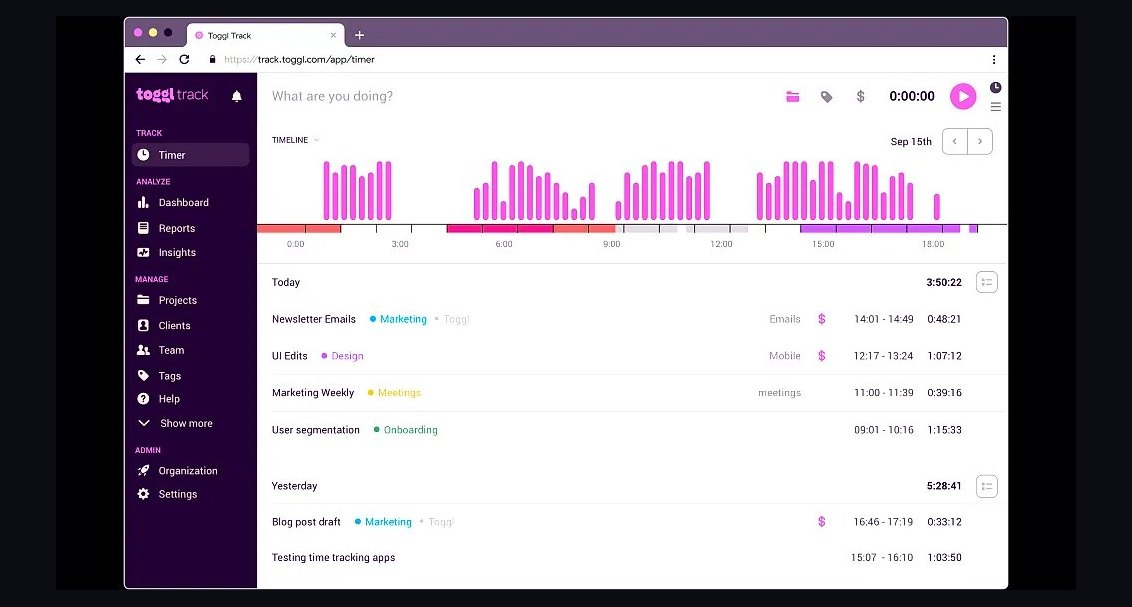Viewport: 1132px width, 607px height.
Task: Expand Show more in sidebar
Action: point(175,424)
